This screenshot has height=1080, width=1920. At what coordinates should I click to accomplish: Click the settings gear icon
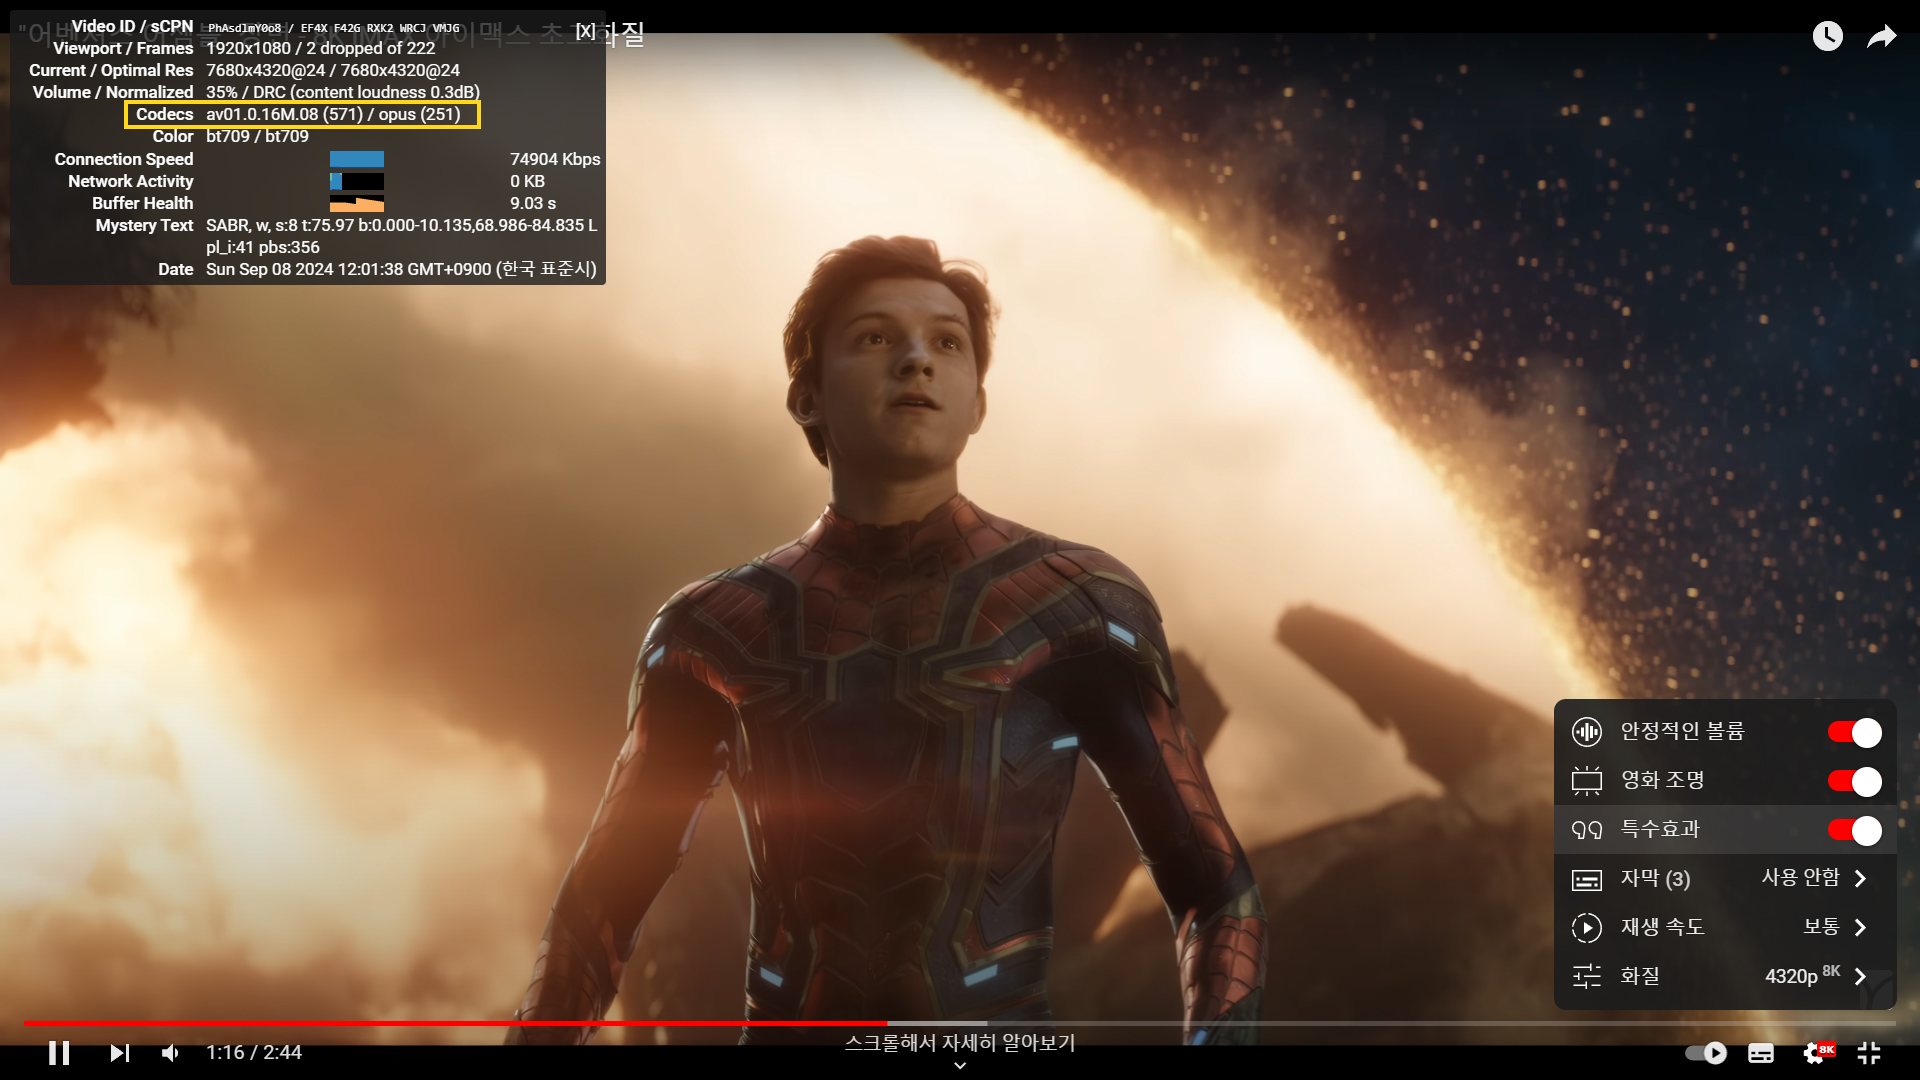[x=1815, y=1053]
